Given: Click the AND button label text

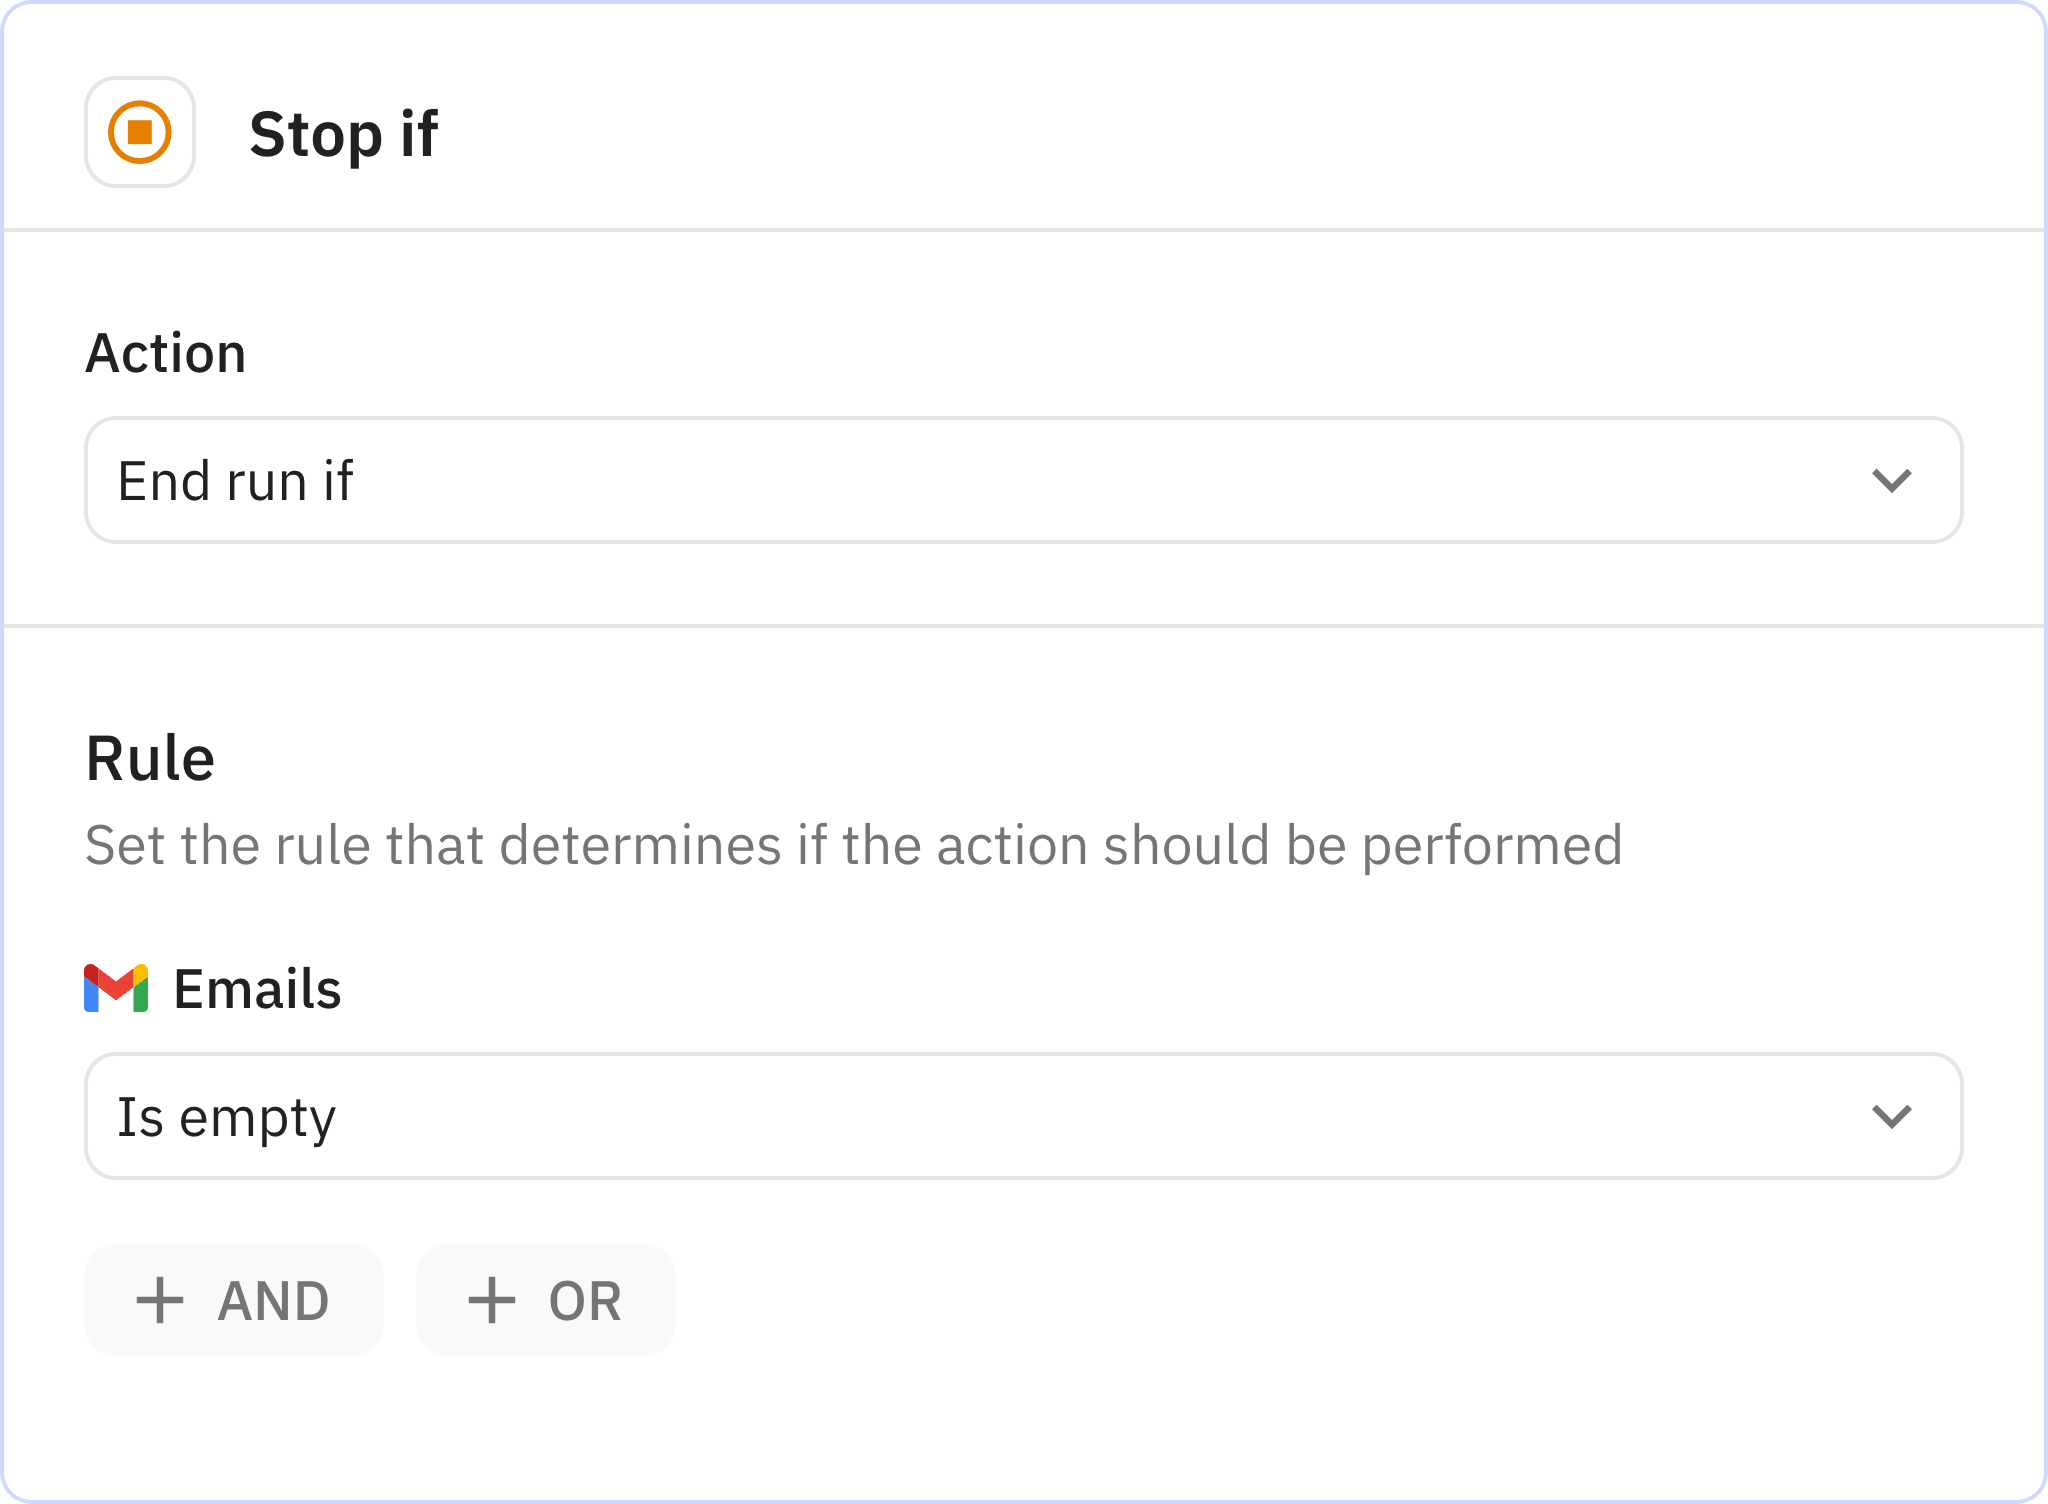Looking at the screenshot, I should pyautogui.click(x=273, y=1301).
